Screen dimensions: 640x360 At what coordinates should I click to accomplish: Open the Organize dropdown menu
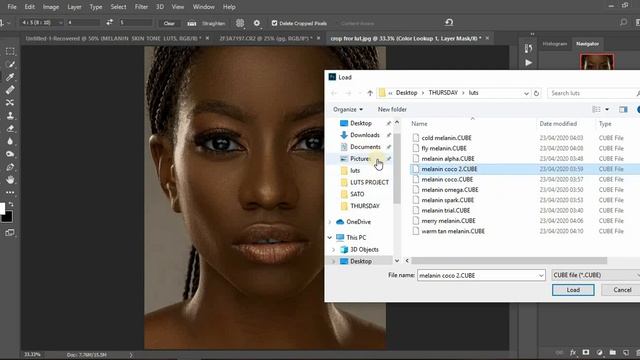pos(348,109)
